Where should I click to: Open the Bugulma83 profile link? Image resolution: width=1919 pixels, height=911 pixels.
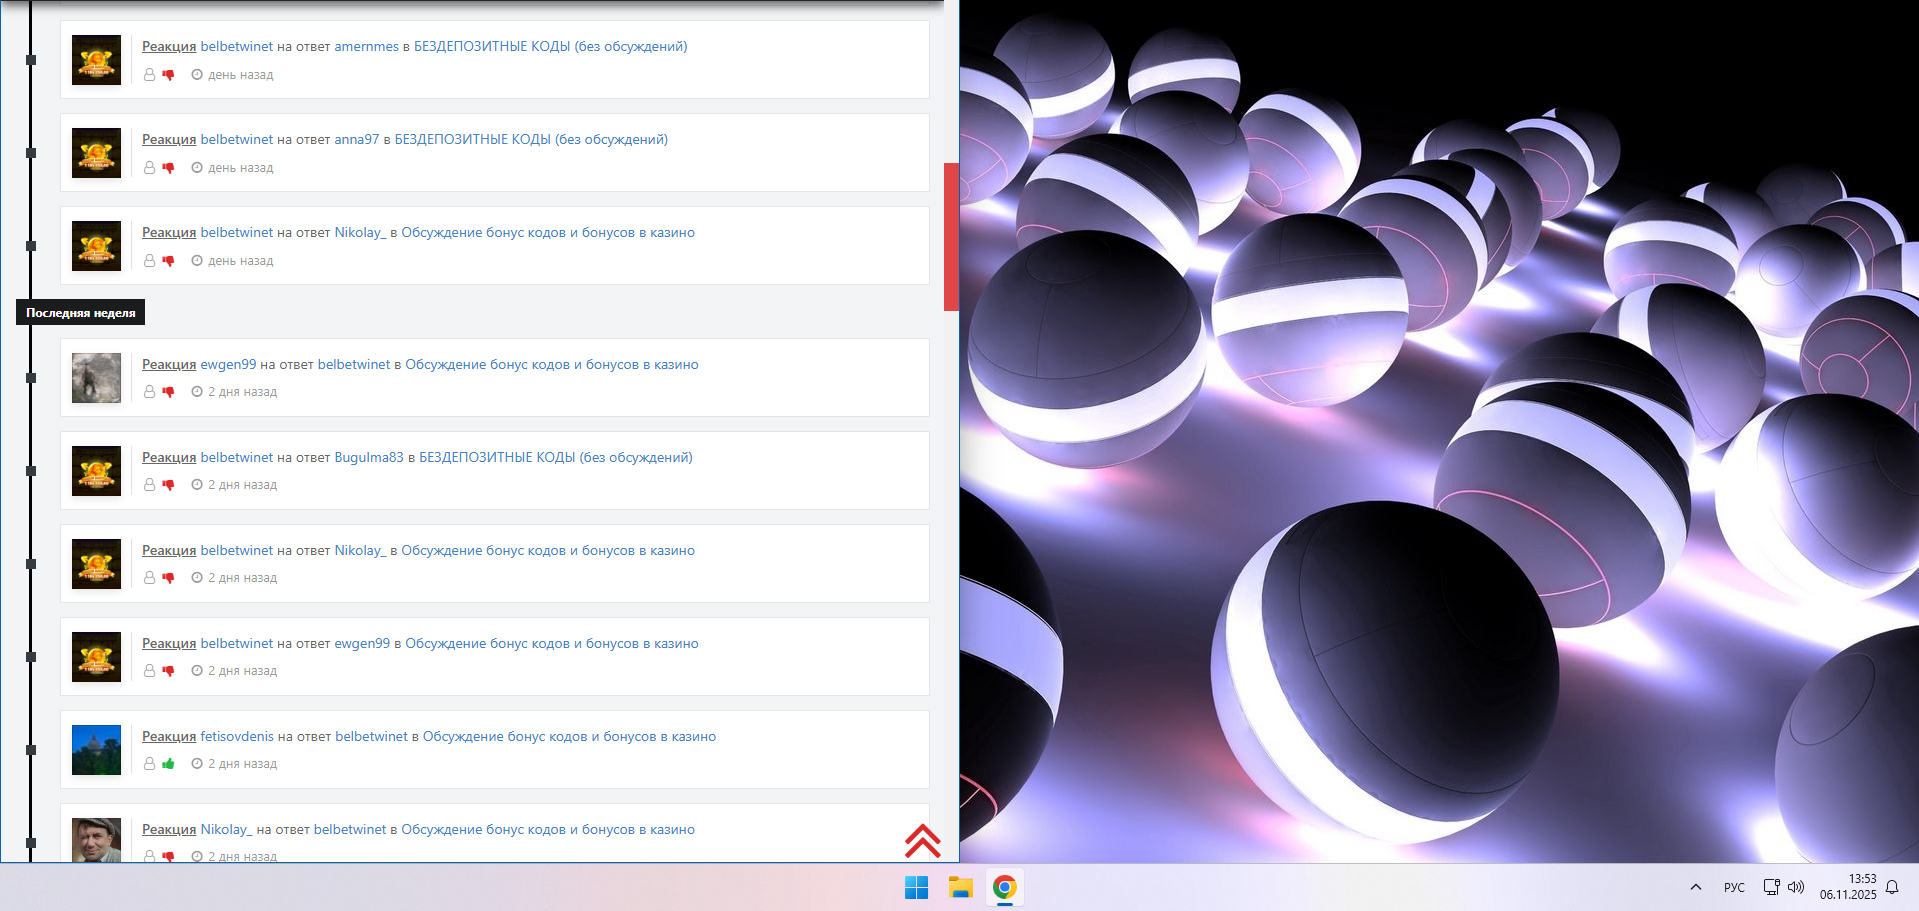point(368,458)
